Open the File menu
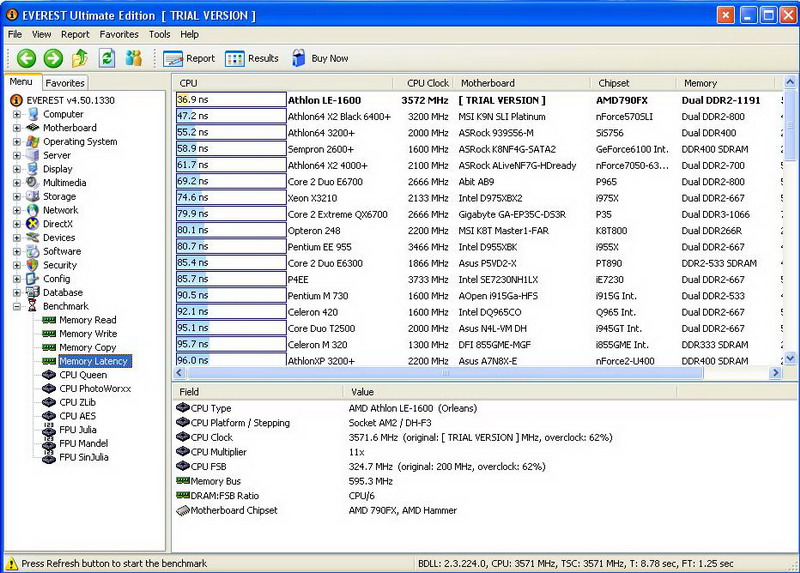The height and width of the screenshot is (573, 800). click(x=15, y=34)
